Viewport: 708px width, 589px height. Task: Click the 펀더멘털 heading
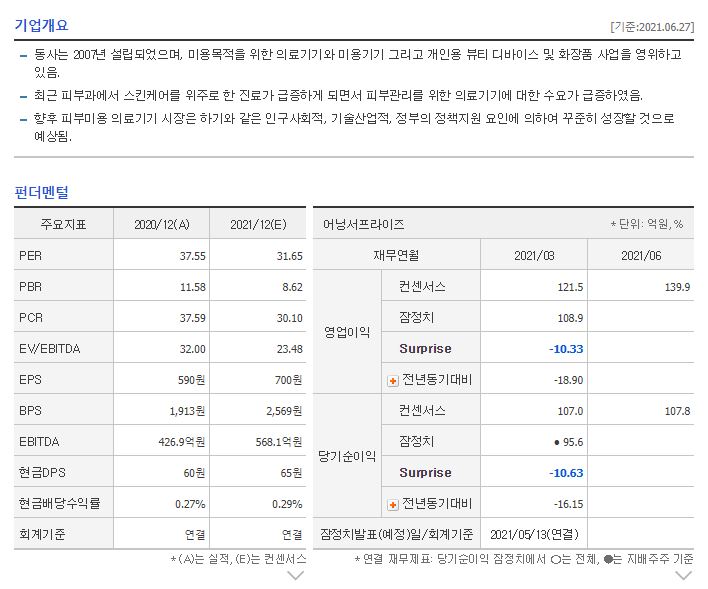42,192
